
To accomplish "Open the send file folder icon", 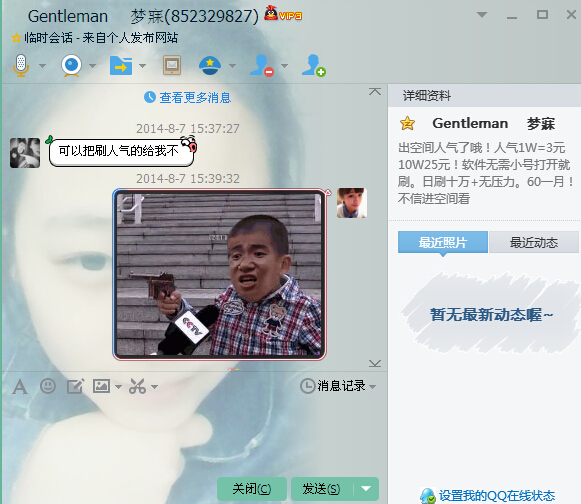I will pos(121,66).
